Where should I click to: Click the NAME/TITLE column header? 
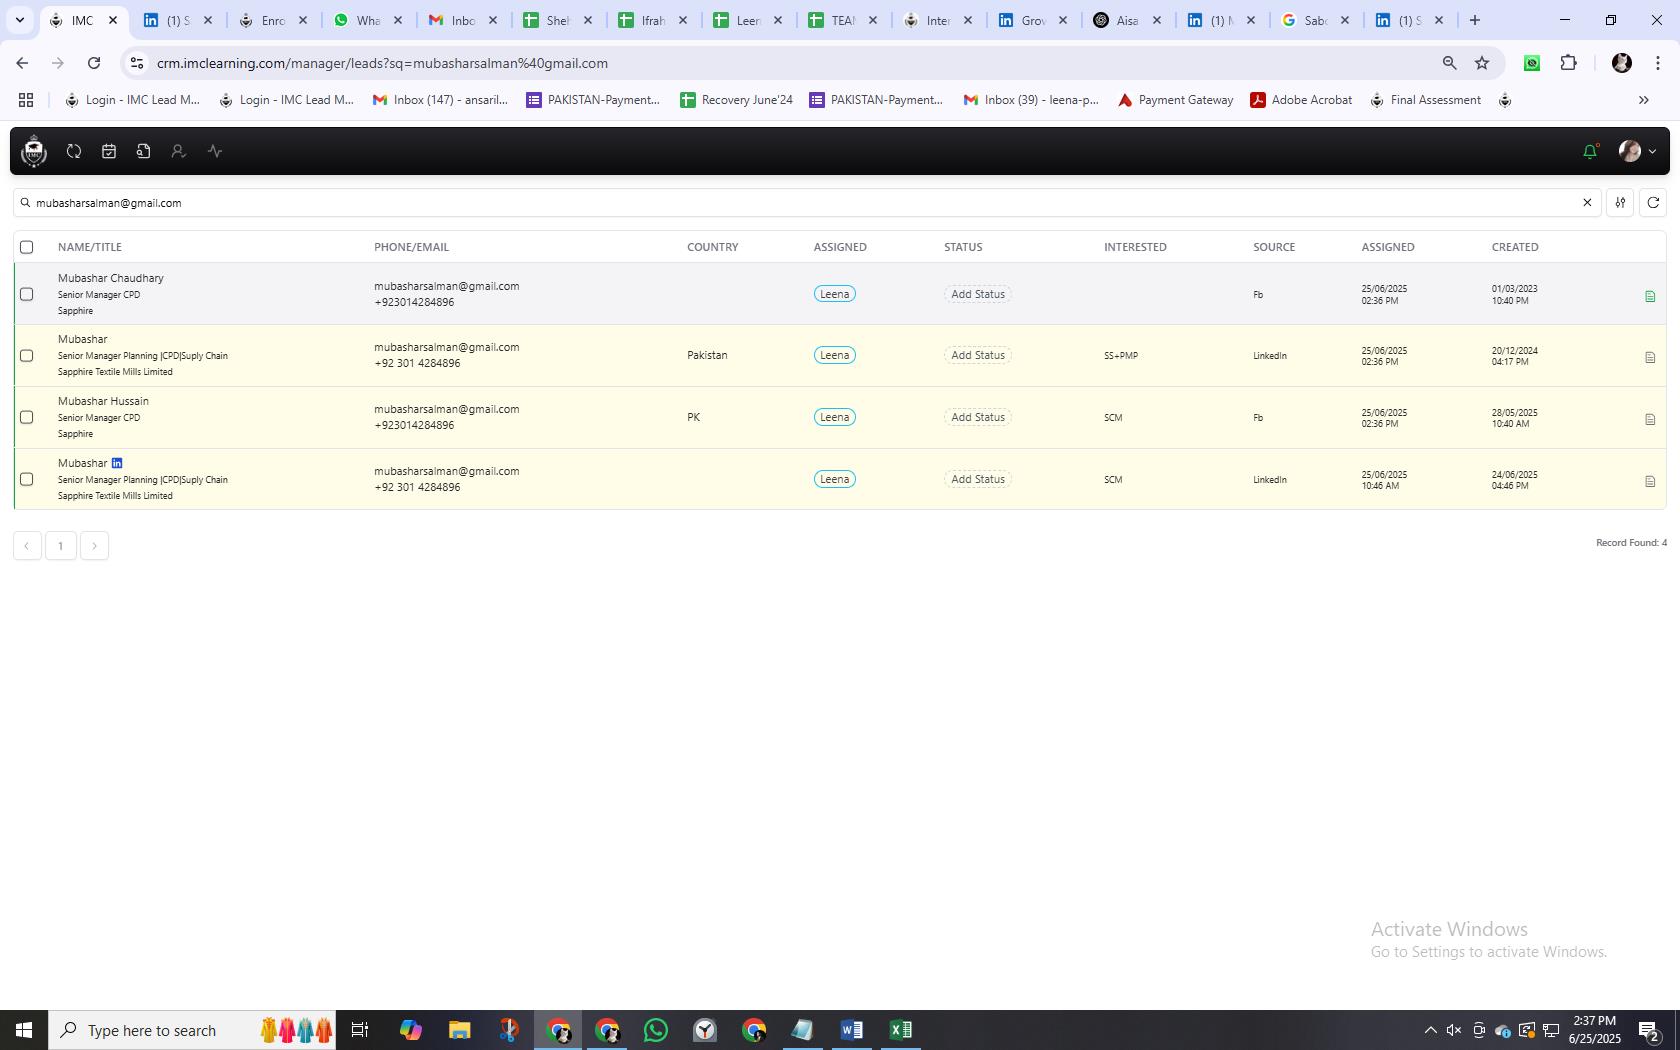coord(90,247)
